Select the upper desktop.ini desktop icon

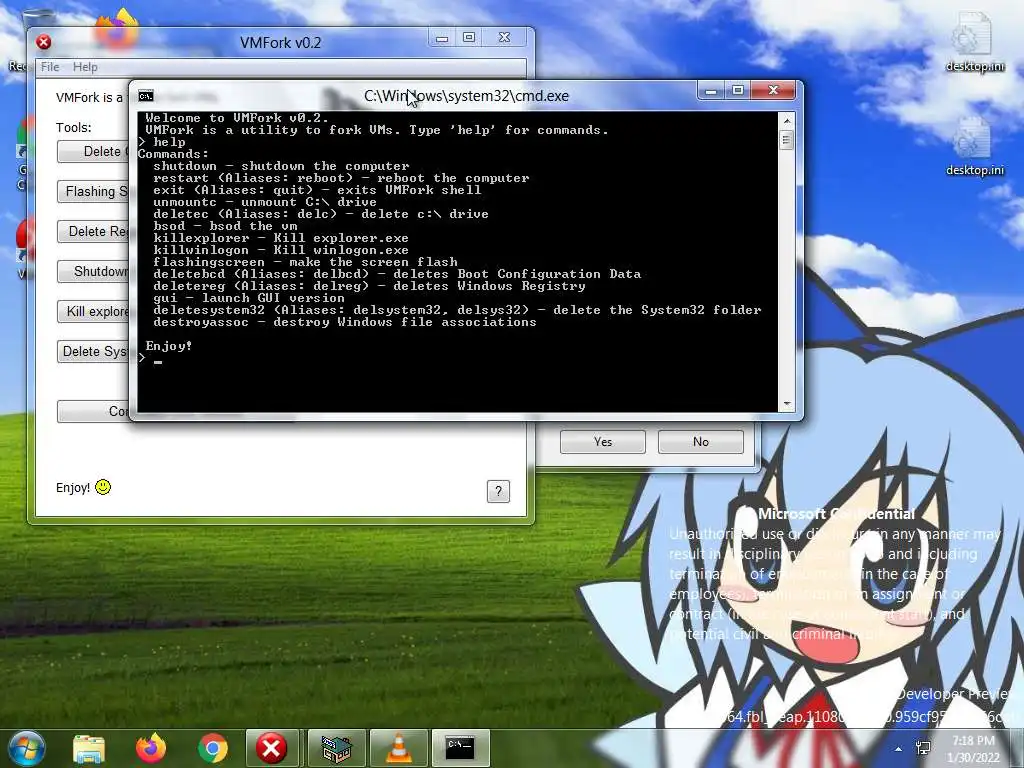[974, 43]
